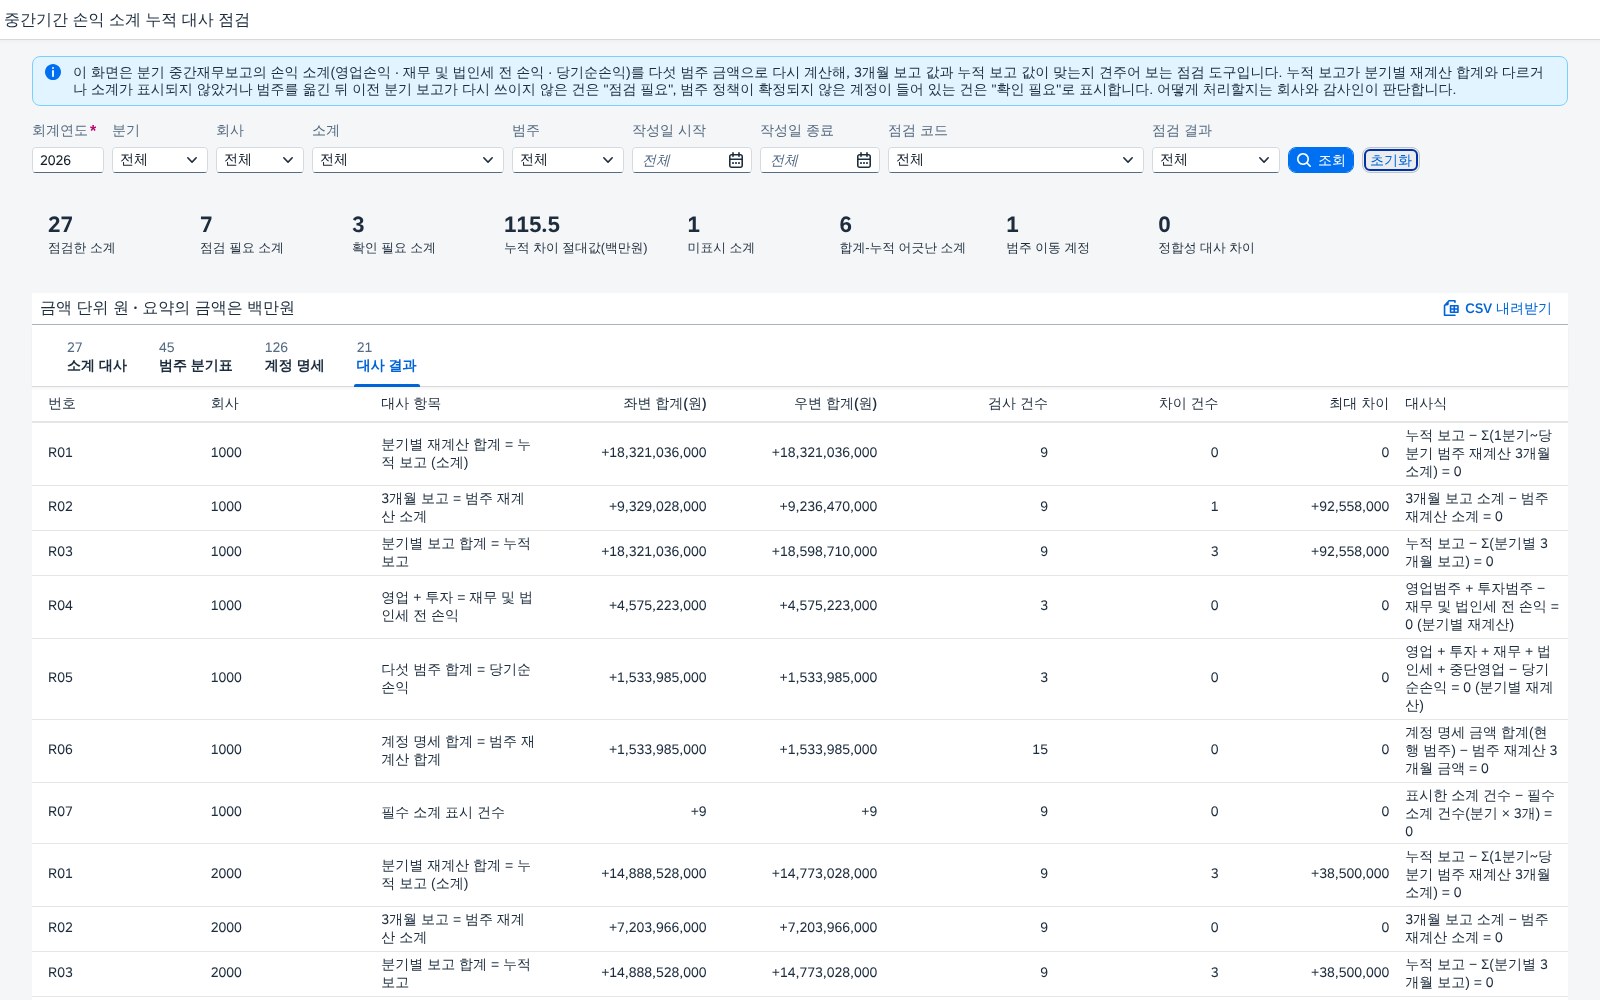The width and height of the screenshot is (1600, 1000).
Task: Open the 회사 dropdown
Action: (x=260, y=160)
